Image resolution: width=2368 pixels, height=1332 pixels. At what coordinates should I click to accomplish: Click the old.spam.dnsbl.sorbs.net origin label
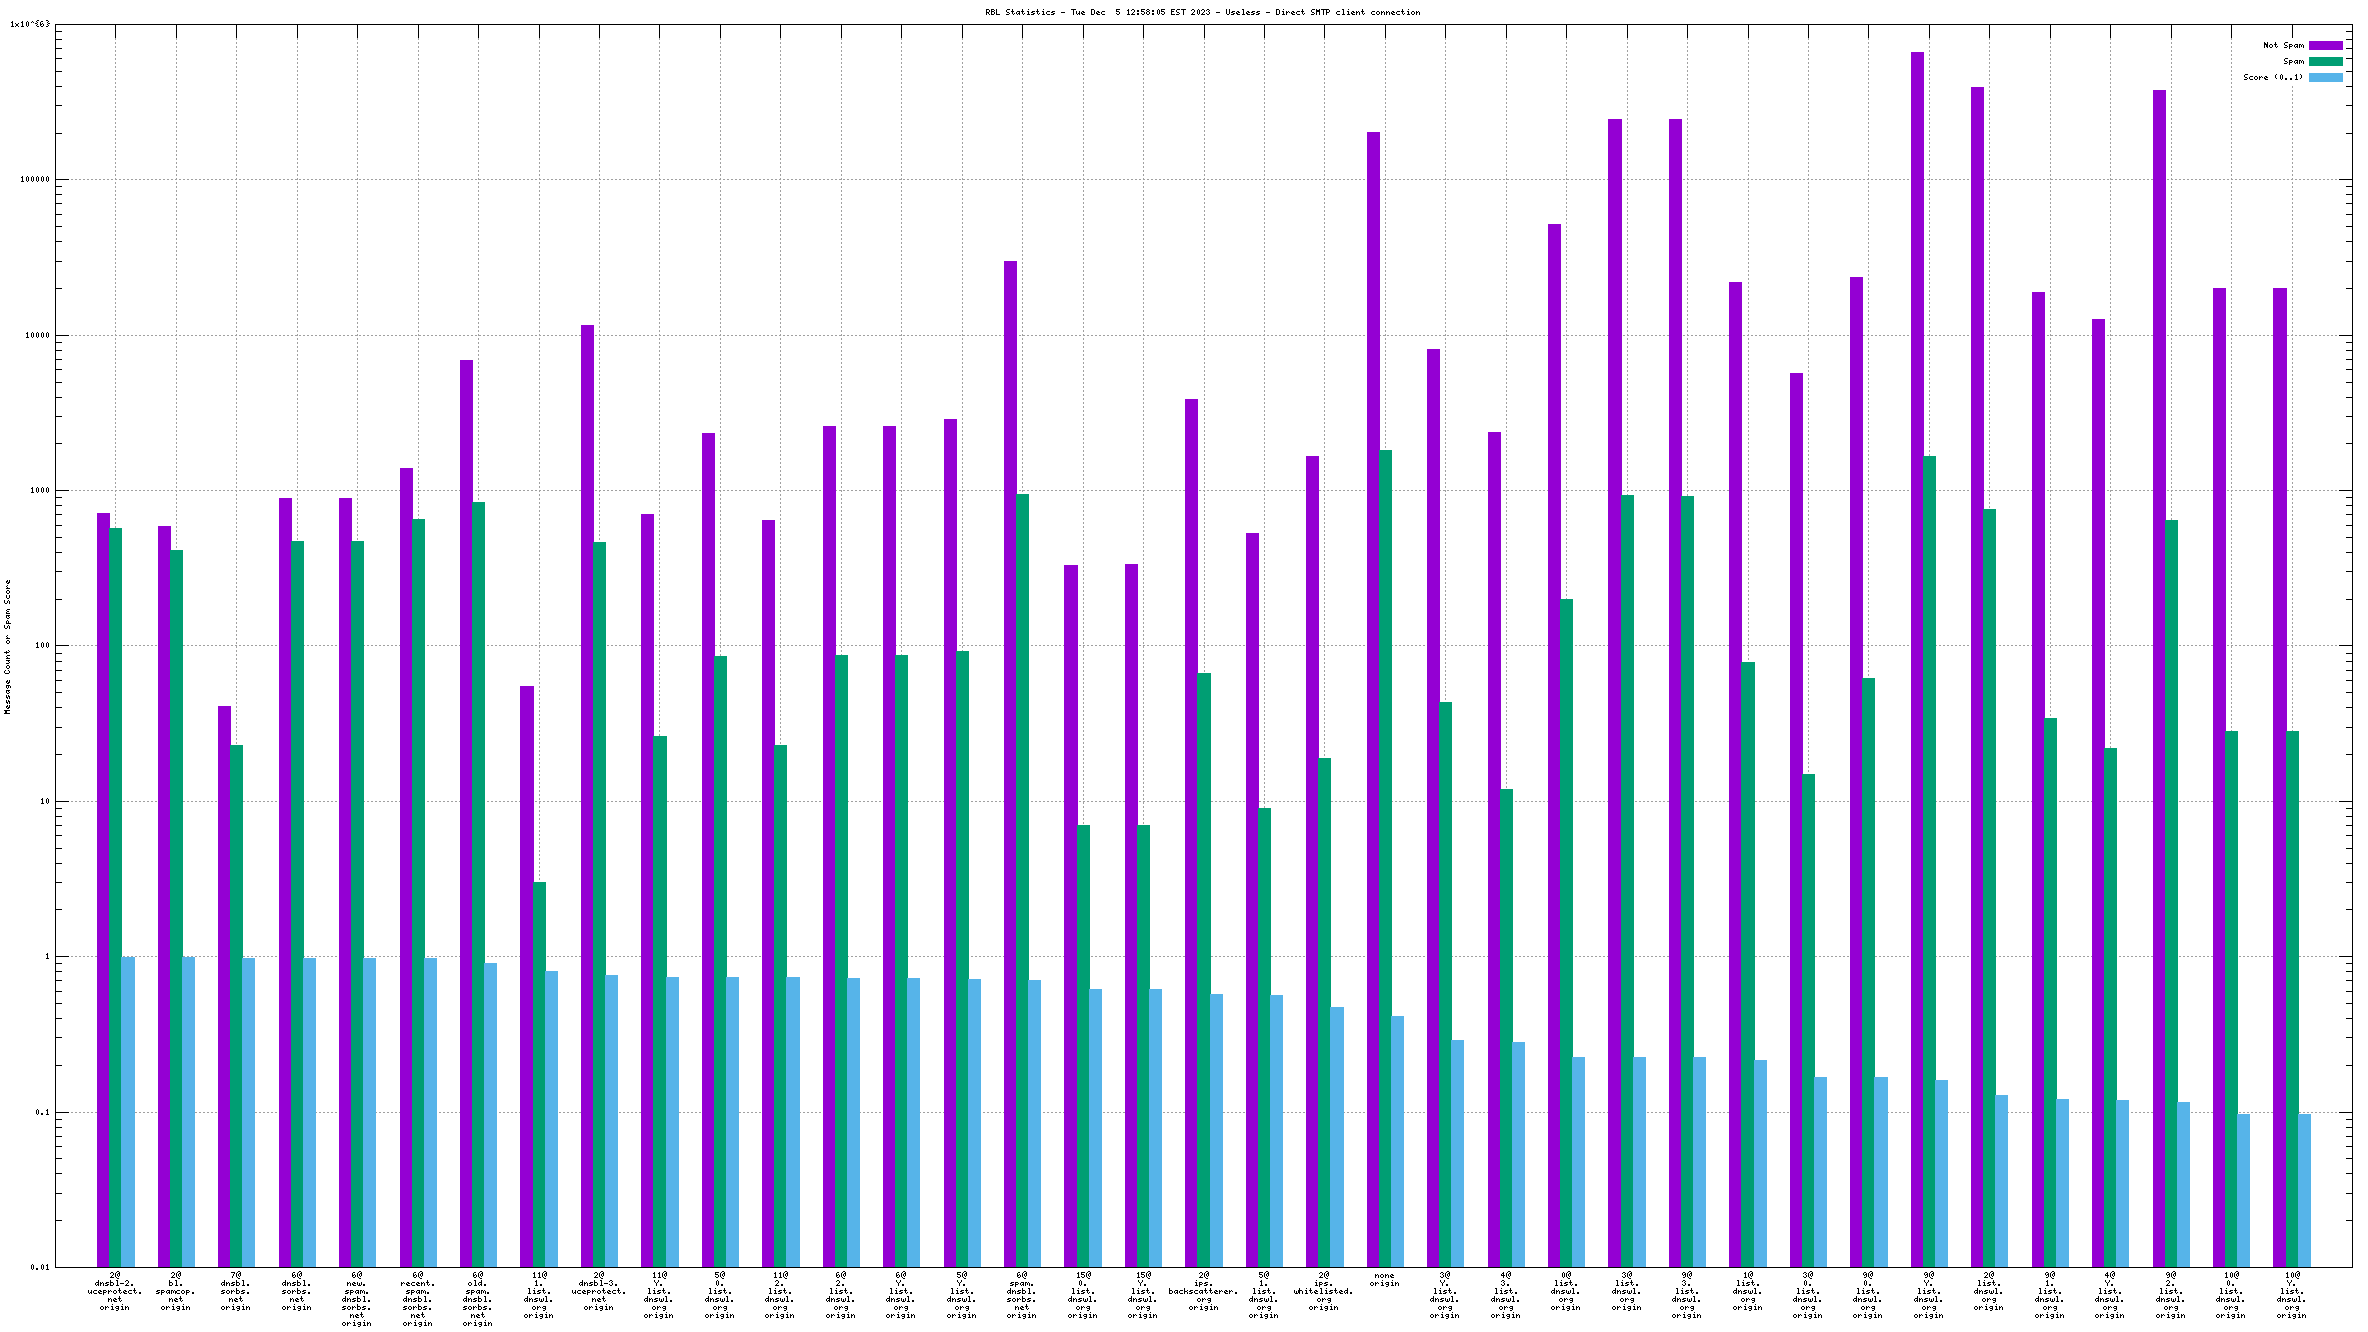pos(477,1299)
